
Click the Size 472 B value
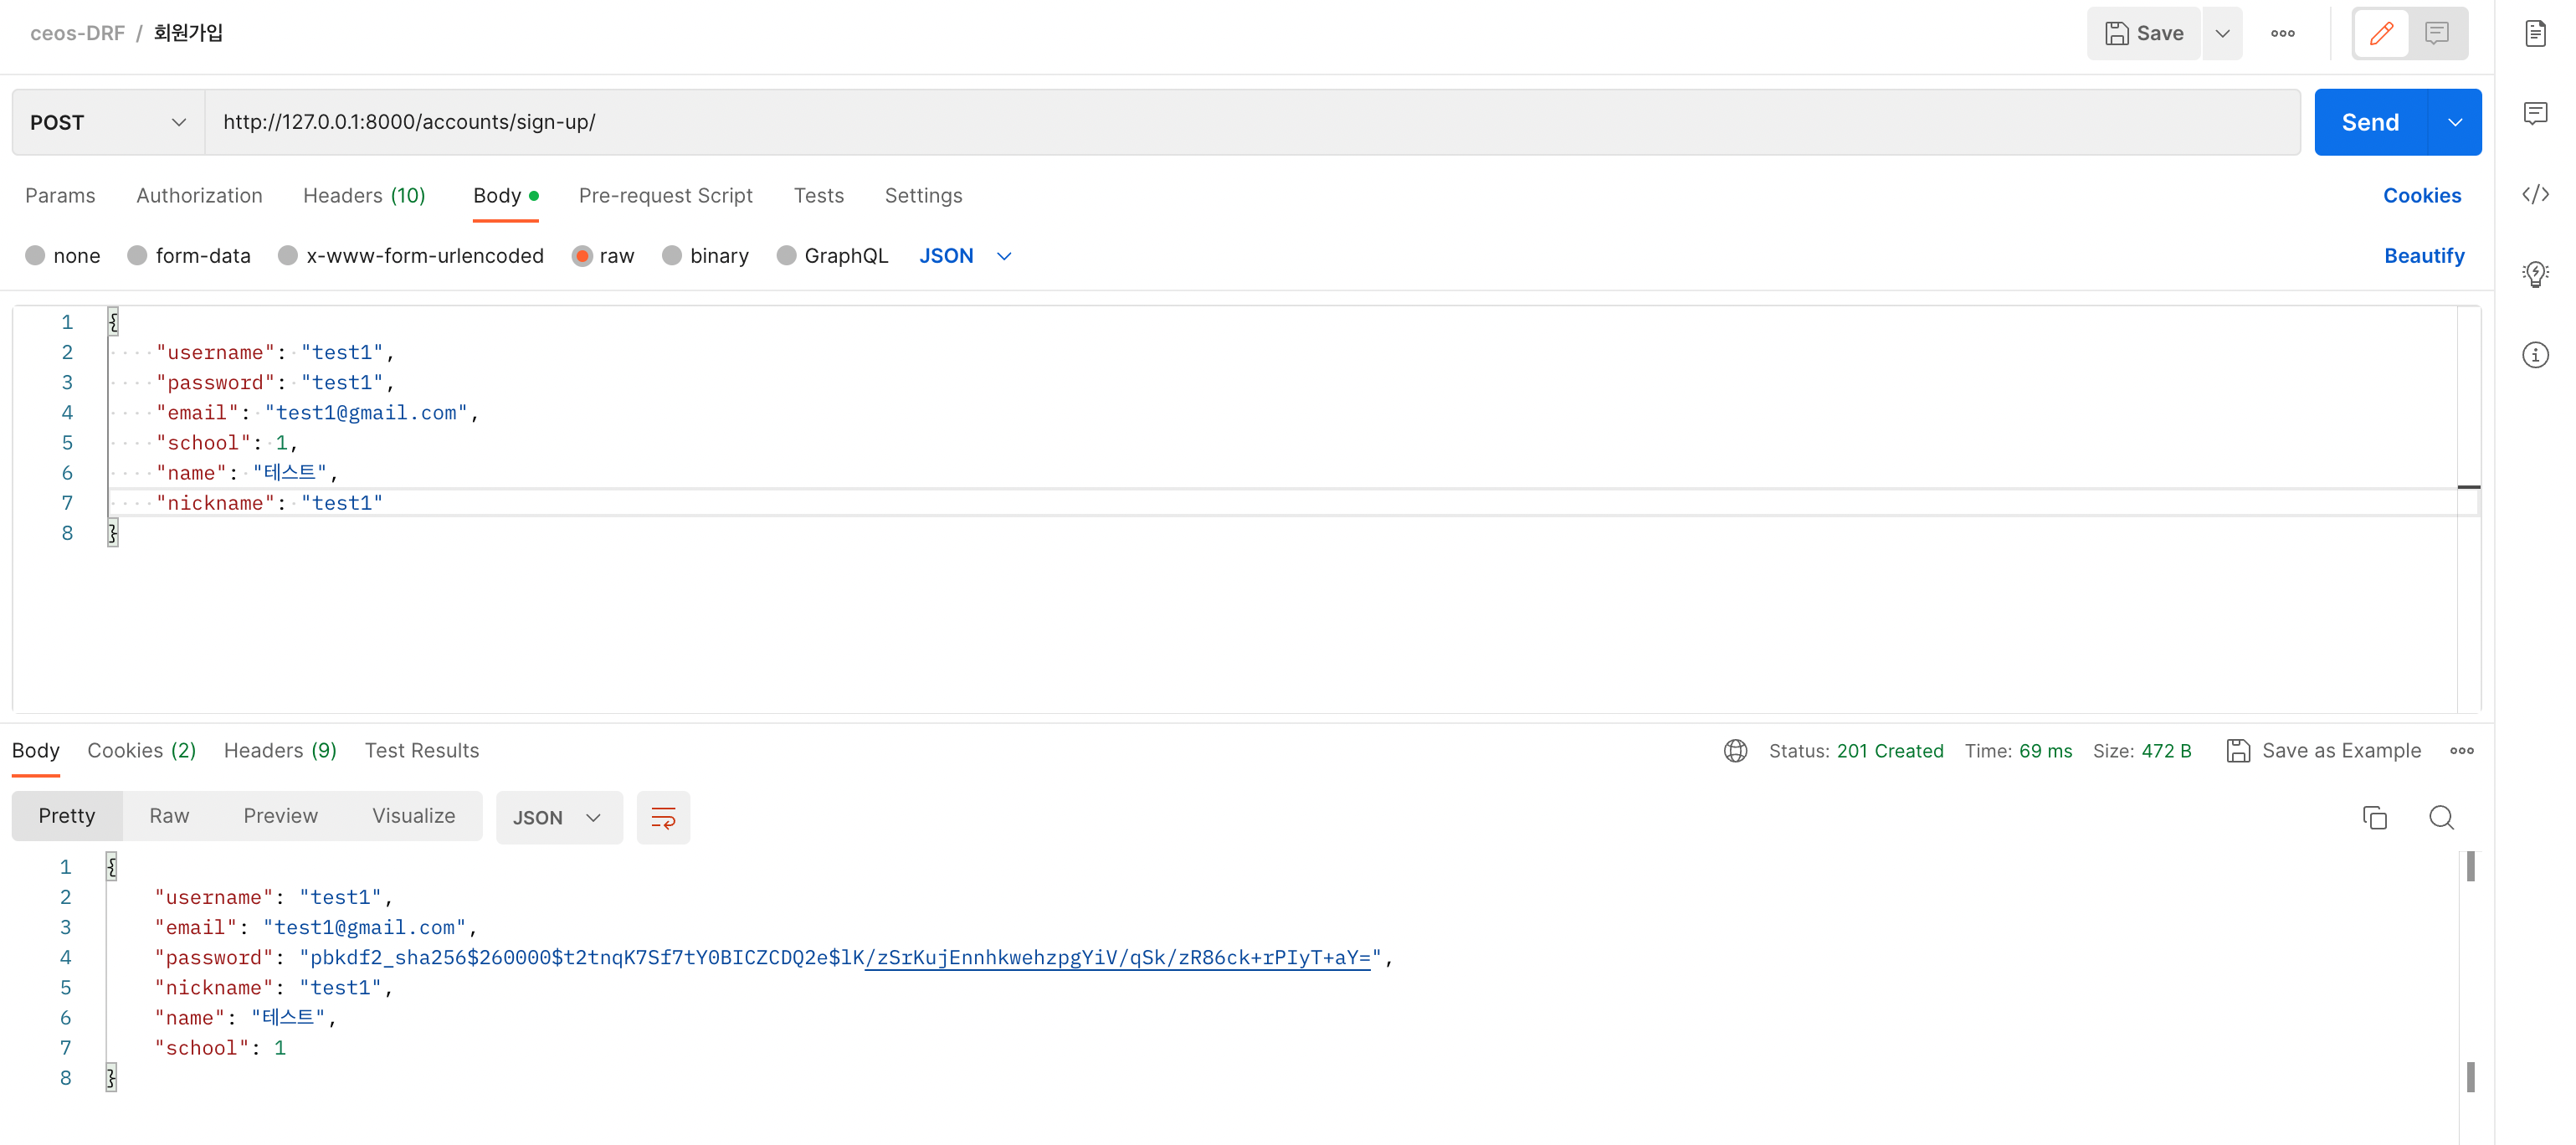tap(2166, 751)
